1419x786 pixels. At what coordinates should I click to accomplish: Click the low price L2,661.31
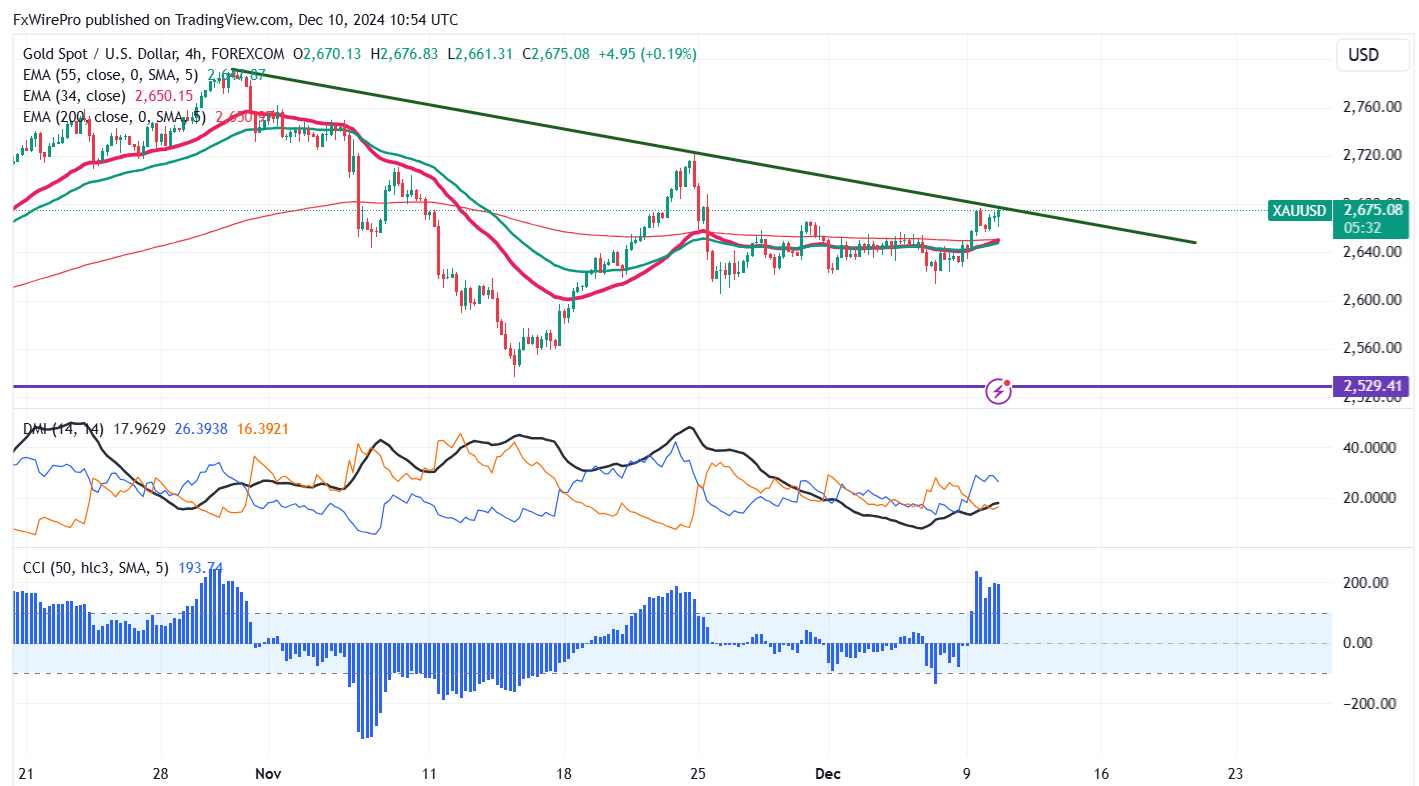[481, 54]
